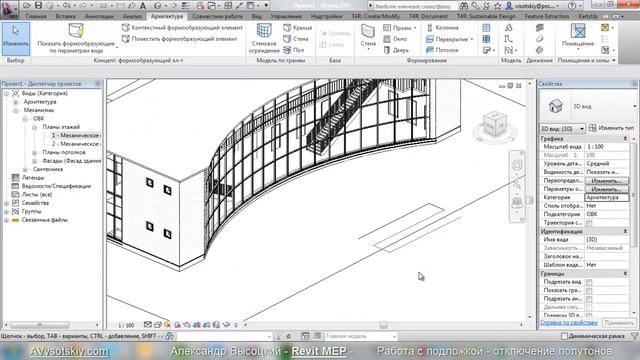Click the ViewCube in the 3D view
Image resolution: width=640 pixels, height=360 pixels.
pyautogui.click(x=494, y=125)
